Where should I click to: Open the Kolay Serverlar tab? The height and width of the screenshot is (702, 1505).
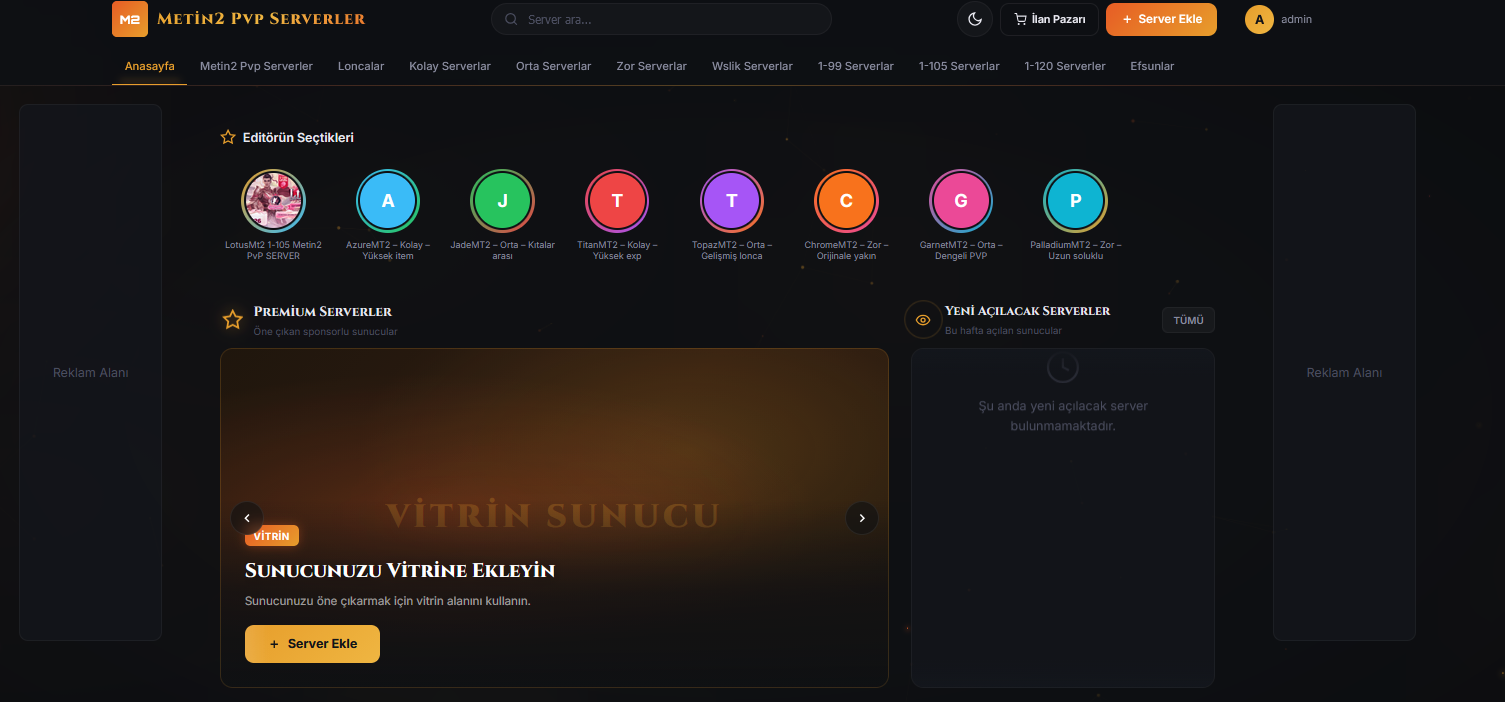point(450,66)
